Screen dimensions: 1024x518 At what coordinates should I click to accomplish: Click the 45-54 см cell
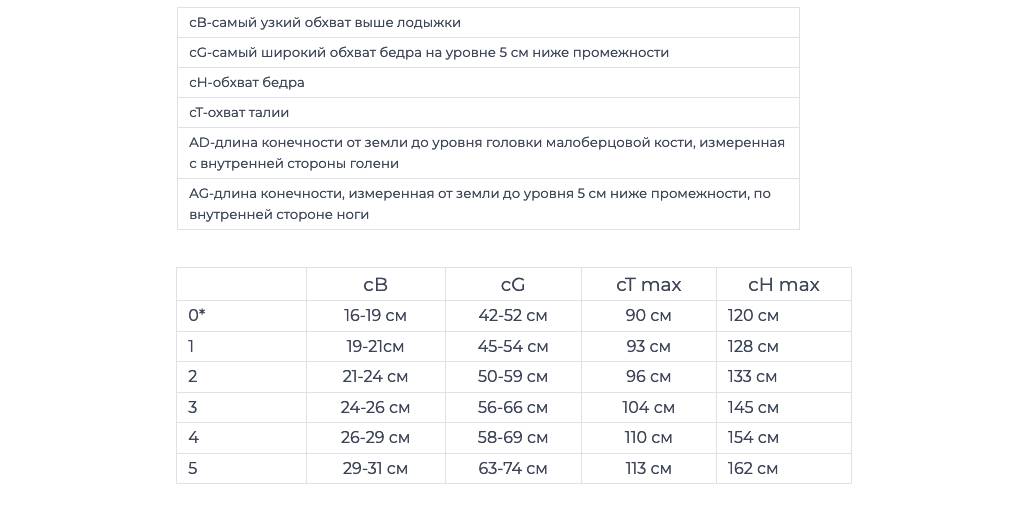click(513, 346)
